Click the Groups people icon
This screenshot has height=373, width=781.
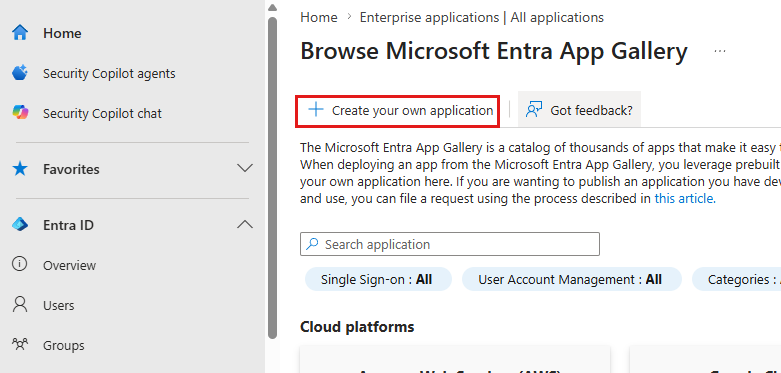(x=20, y=345)
